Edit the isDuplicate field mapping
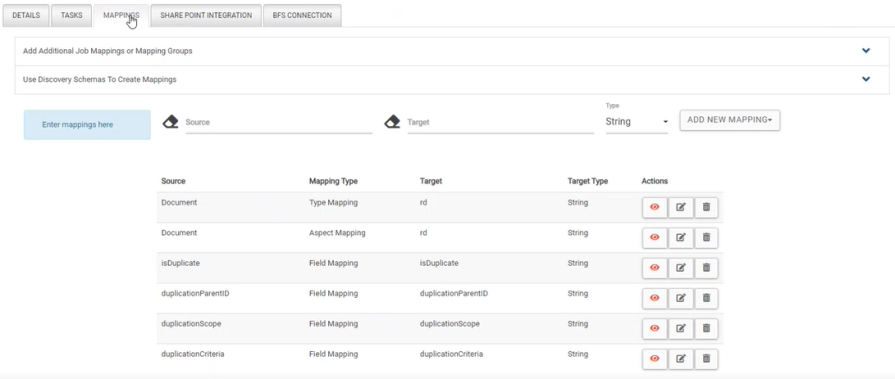 pyautogui.click(x=680, y=268)
